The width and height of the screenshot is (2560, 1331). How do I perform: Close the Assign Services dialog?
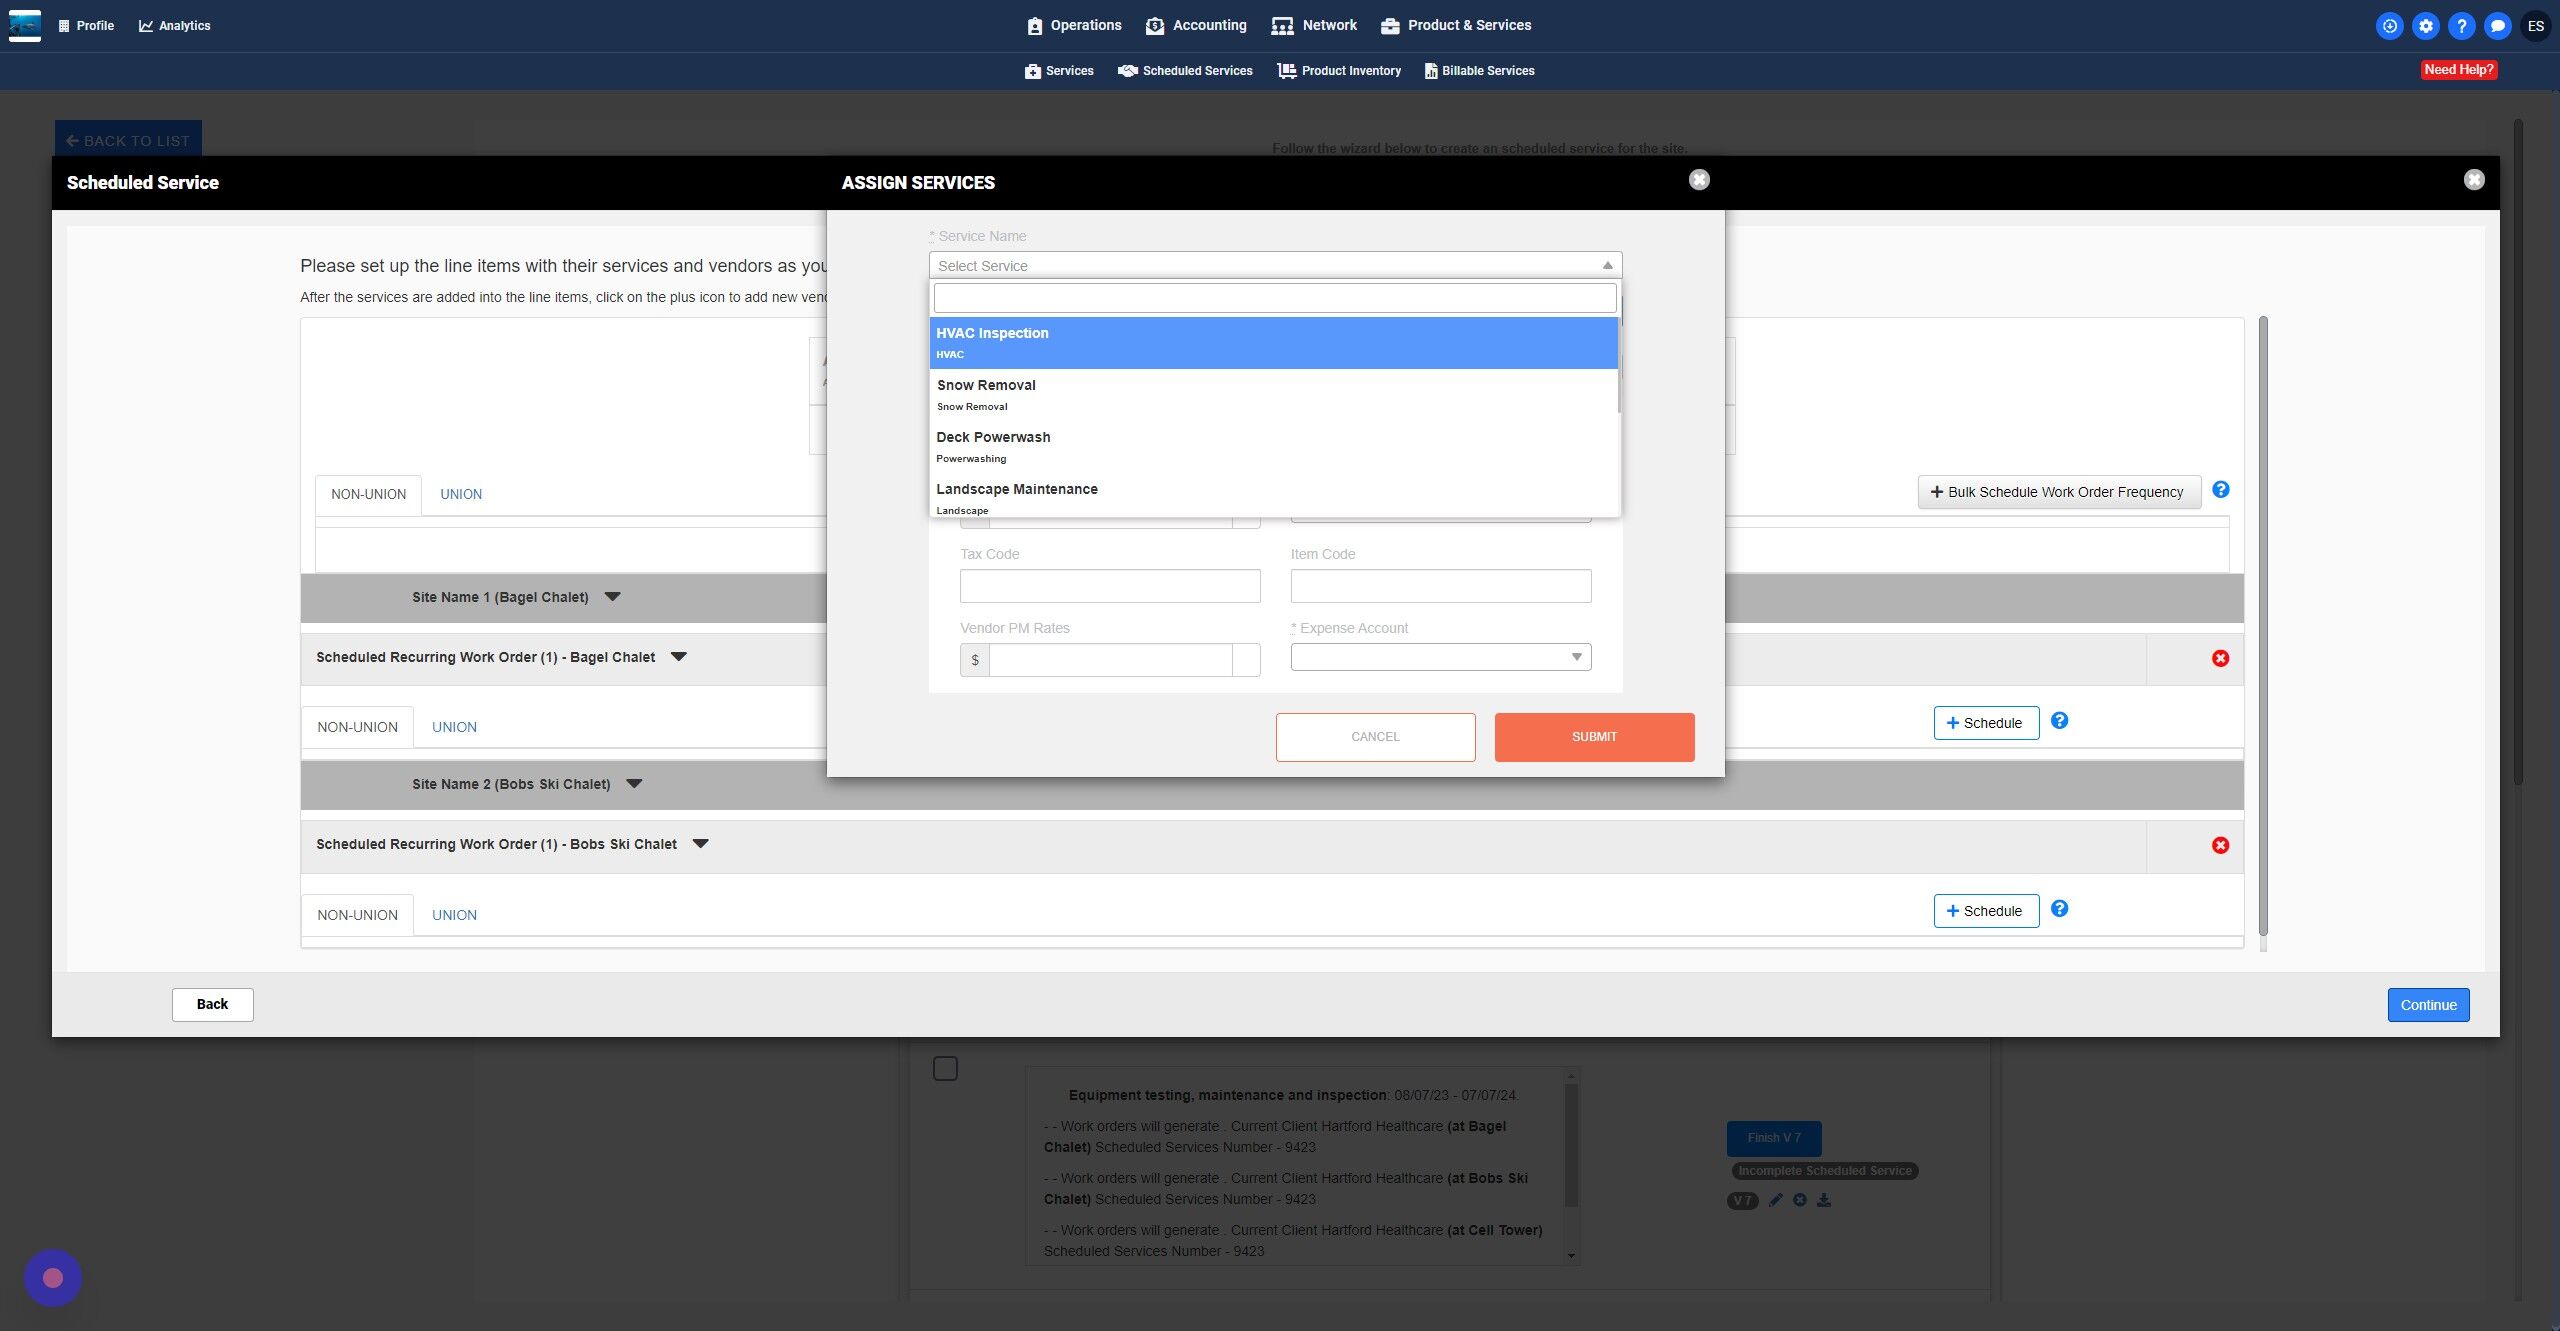pyautogui.click(x=1699, y=180)
